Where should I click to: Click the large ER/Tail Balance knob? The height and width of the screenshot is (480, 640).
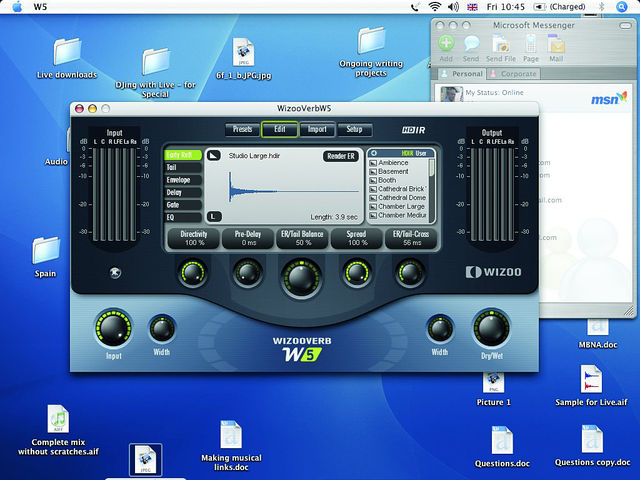(301, 278)
